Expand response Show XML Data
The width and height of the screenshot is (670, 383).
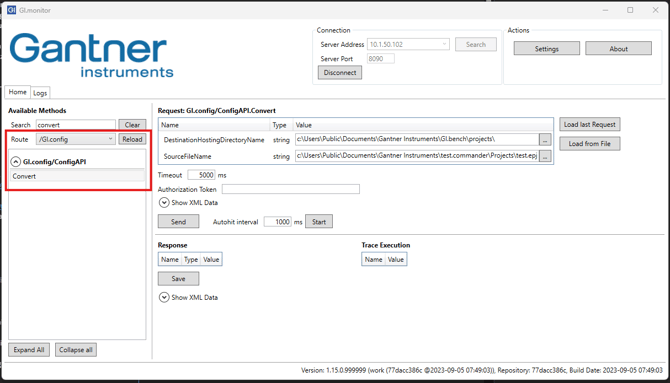pos(164,297)
